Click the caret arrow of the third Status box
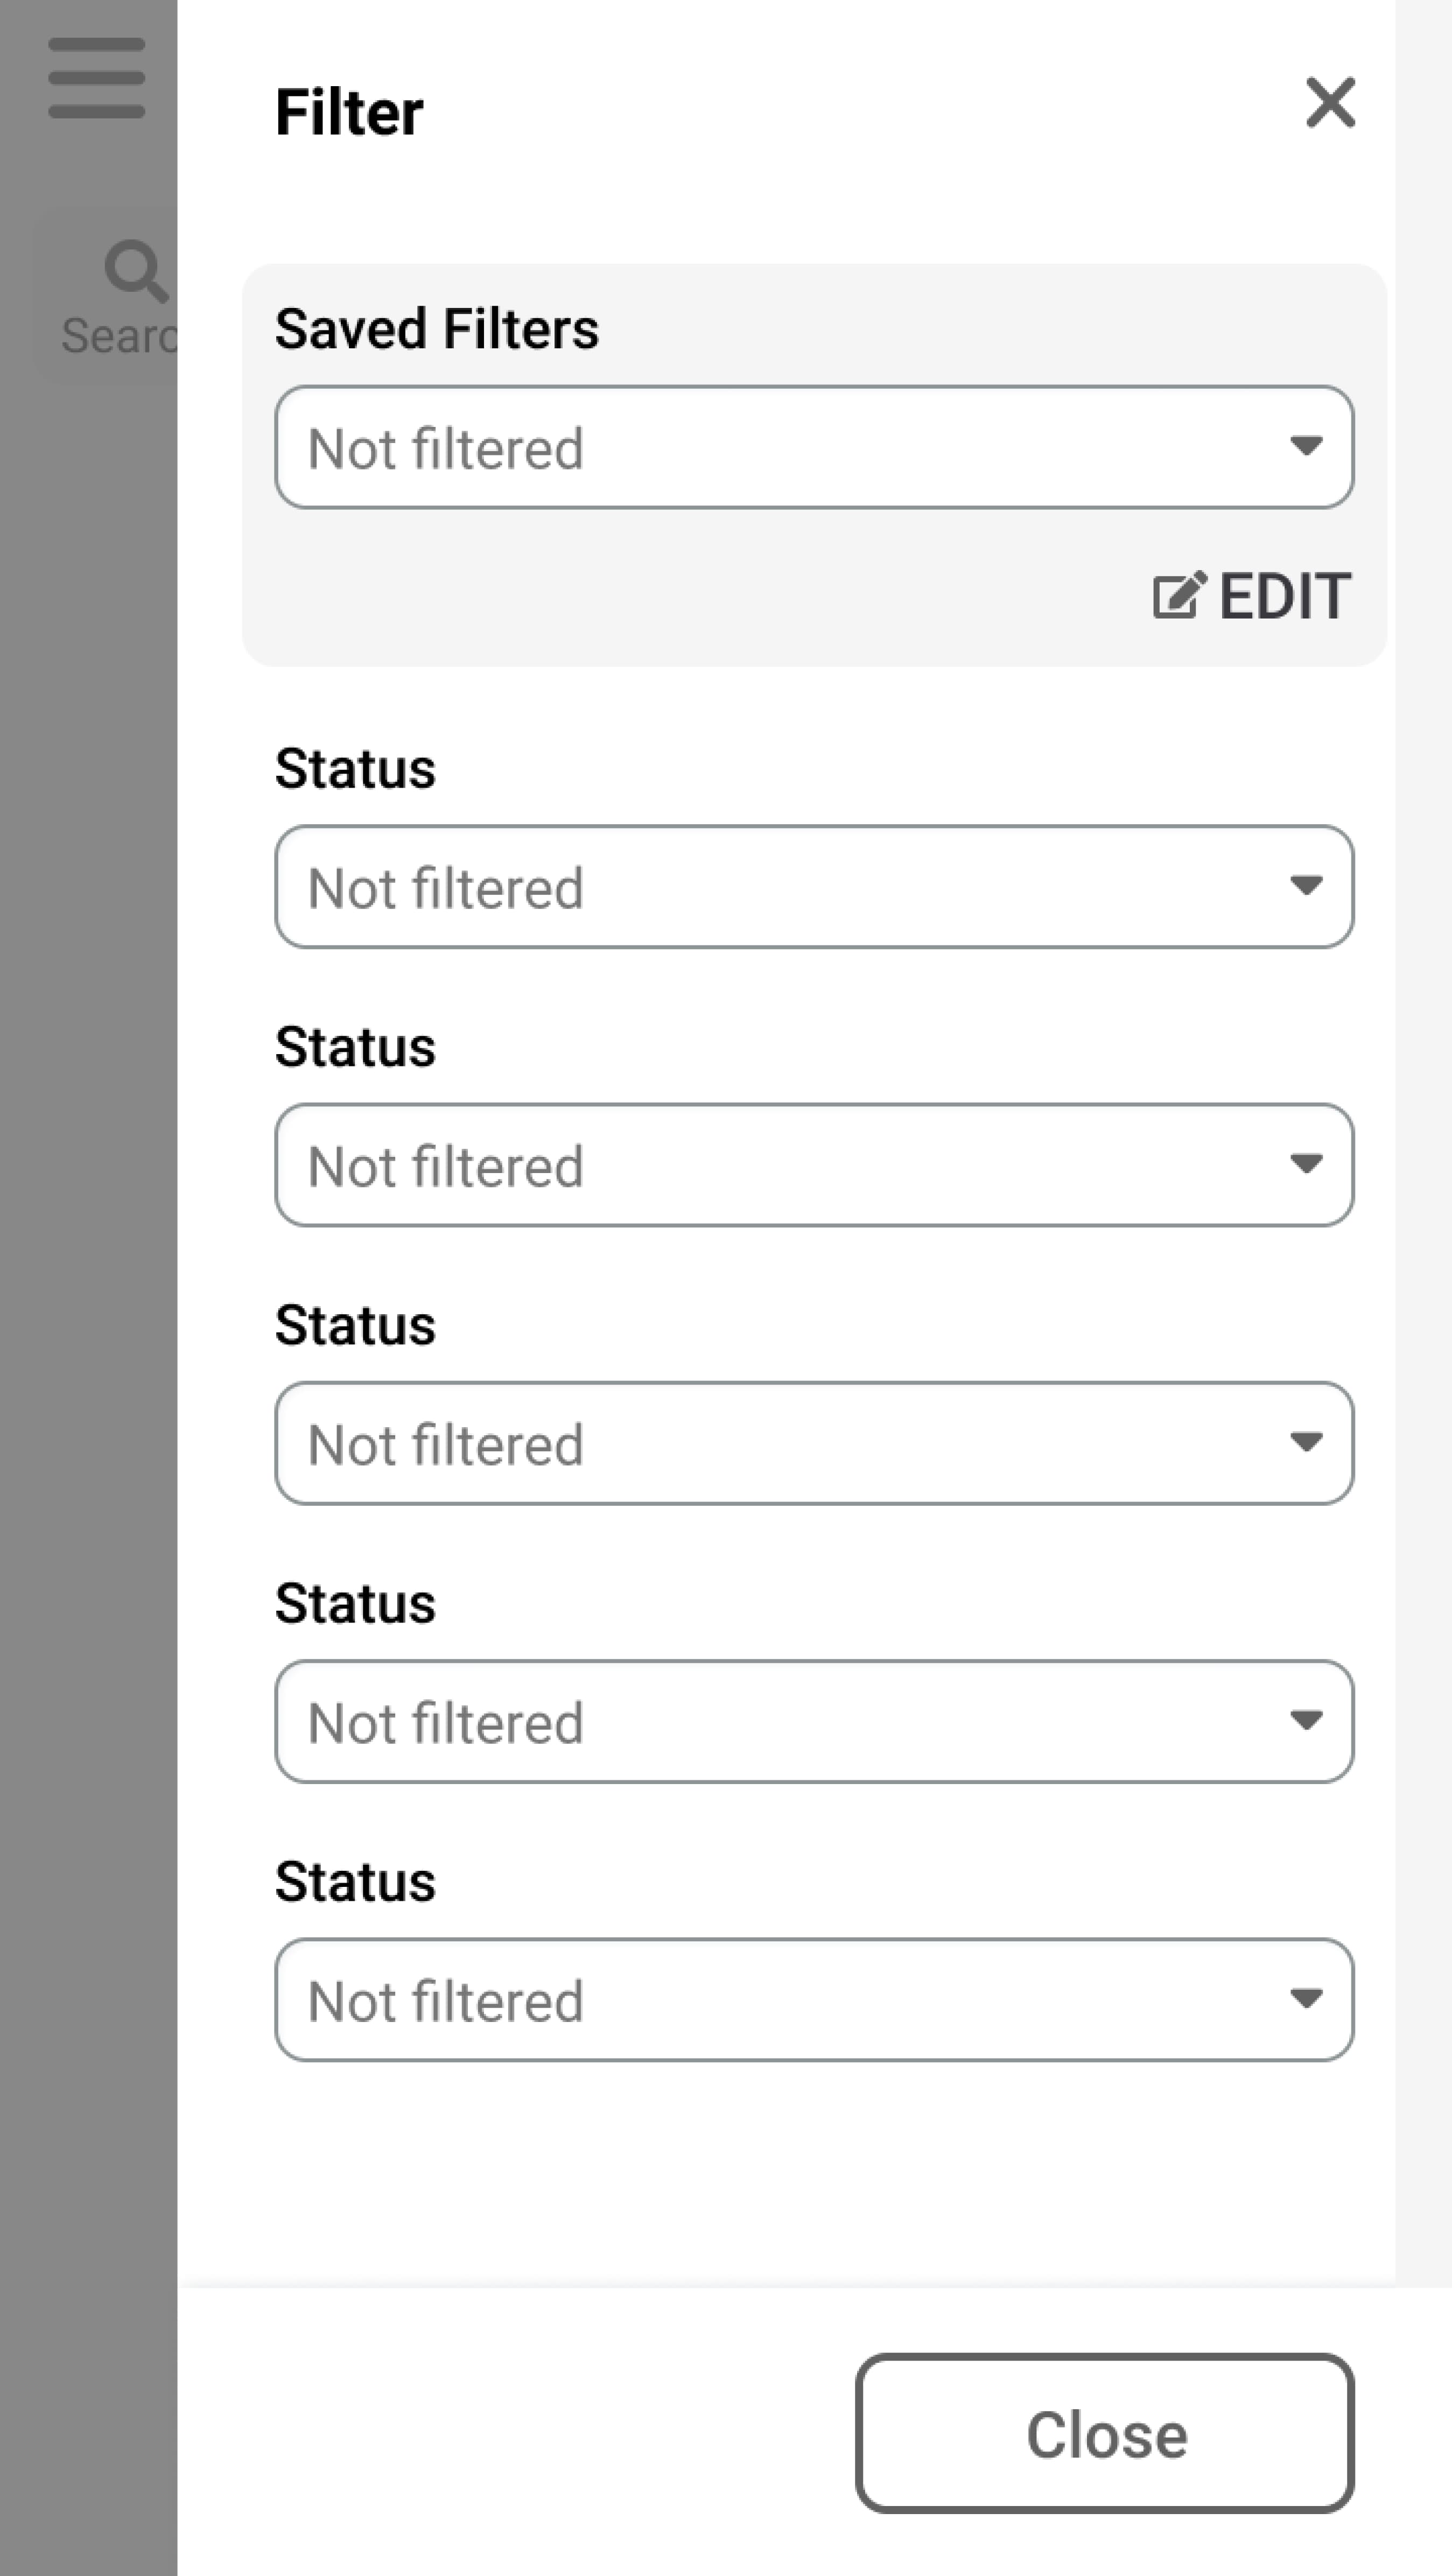This screenshot has height=2576, width=1452. (x=1306, y=1442)
